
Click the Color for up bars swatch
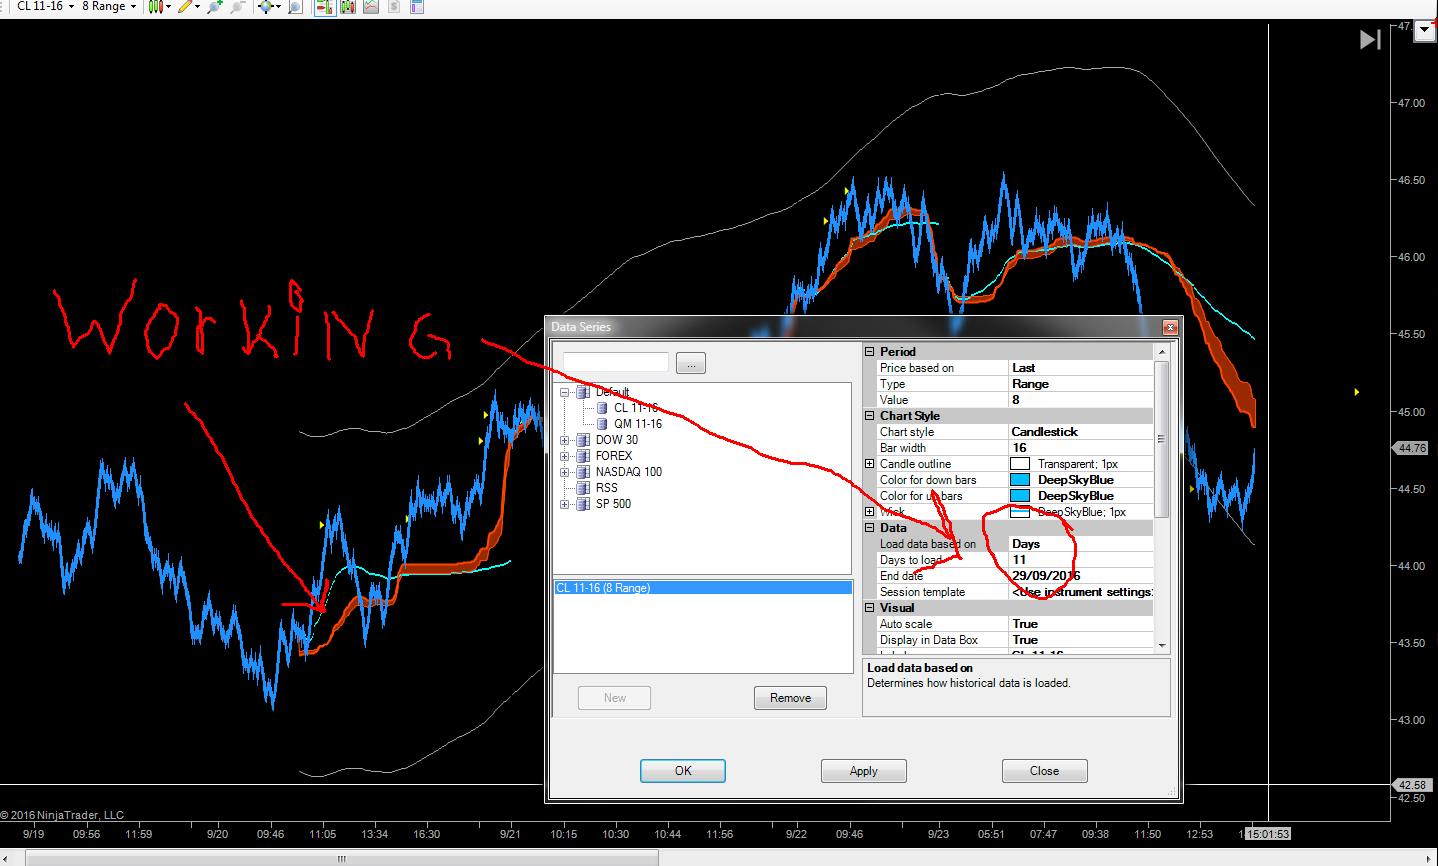click(1020, 496)
